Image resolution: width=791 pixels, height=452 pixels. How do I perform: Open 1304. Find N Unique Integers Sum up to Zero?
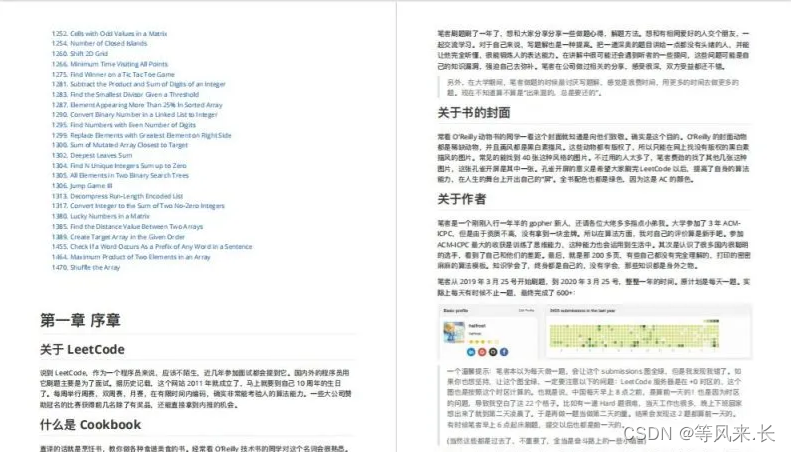pyautogui.click(x=119, y=165)
